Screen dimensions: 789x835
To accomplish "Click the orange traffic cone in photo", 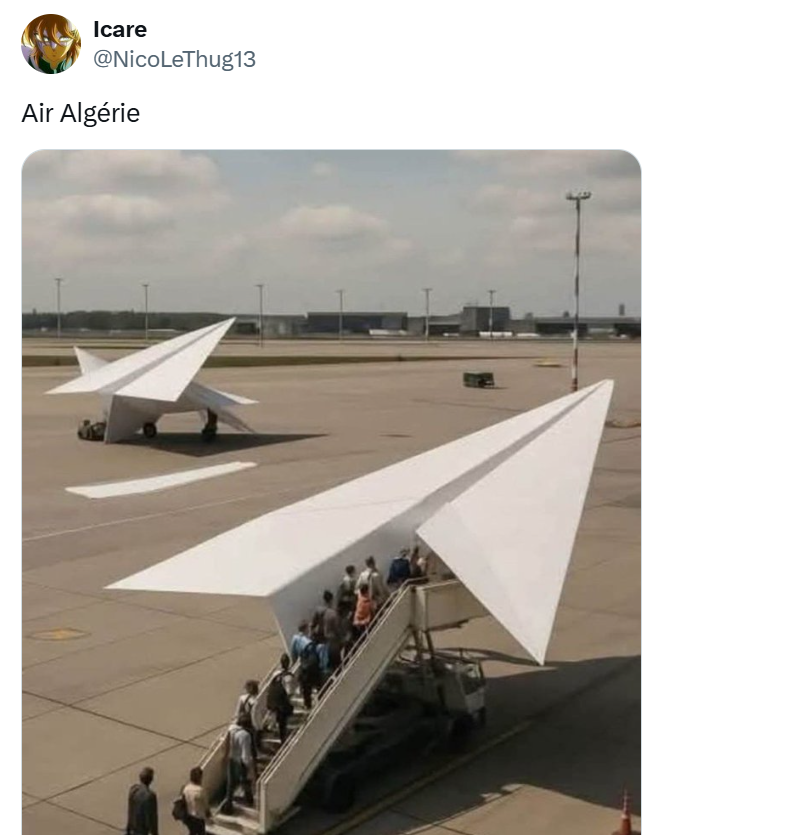I will [x=625, y=813].
